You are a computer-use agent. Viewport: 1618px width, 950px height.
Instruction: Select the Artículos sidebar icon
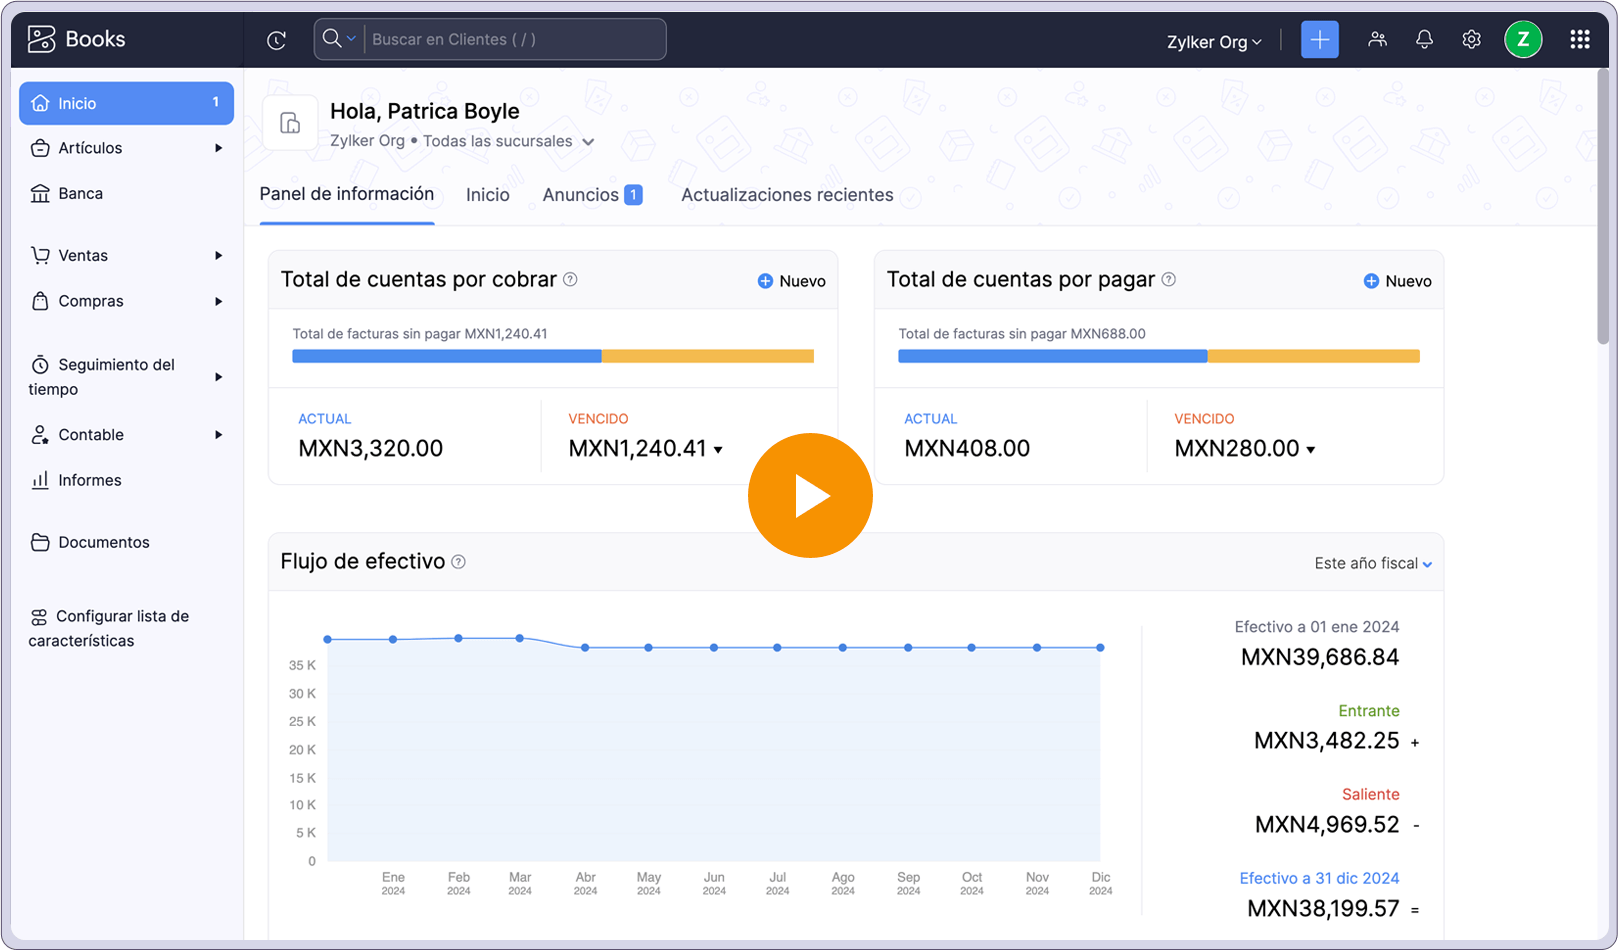[40, 148]
